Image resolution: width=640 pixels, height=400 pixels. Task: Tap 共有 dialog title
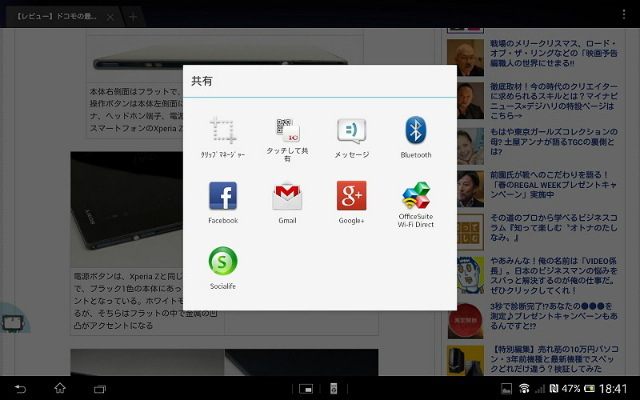coord(202,81)
